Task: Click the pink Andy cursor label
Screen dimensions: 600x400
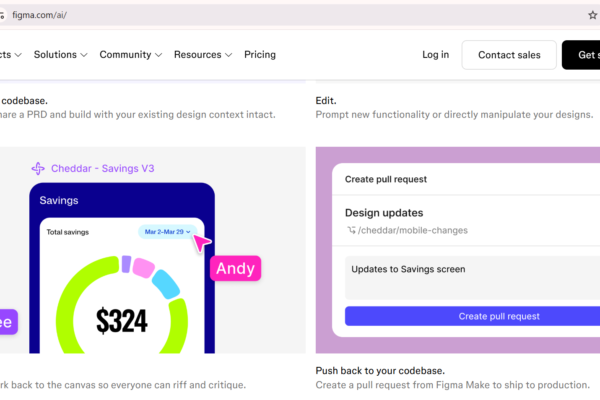Action: click(x=235, y=268)
